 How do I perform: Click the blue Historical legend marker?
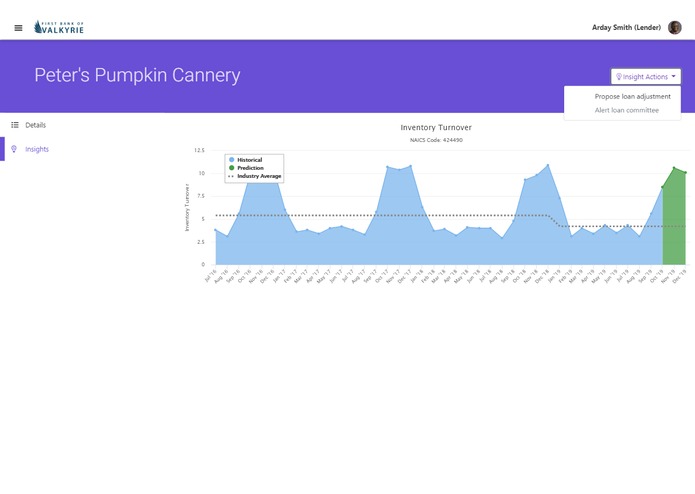(231, 159)
